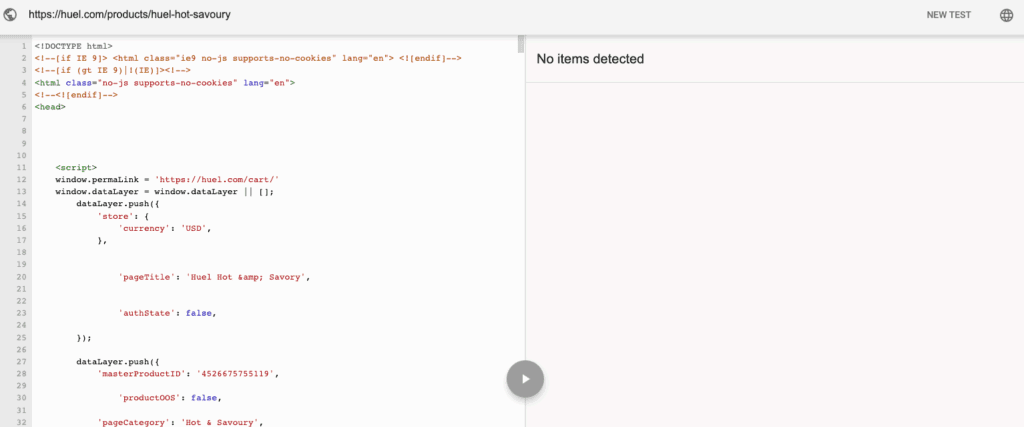
Task: Click the 'pageTitle' code line
Action: pos(214,277)
